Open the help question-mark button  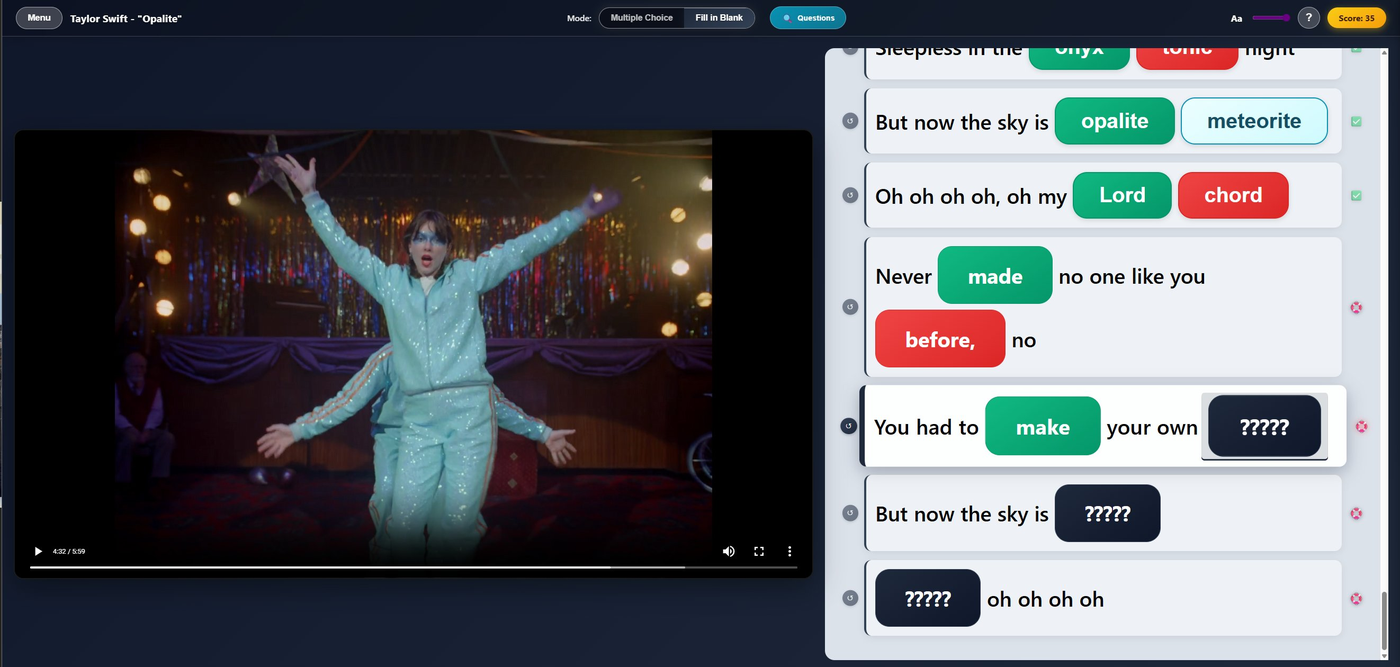(x=1308, y=18)
